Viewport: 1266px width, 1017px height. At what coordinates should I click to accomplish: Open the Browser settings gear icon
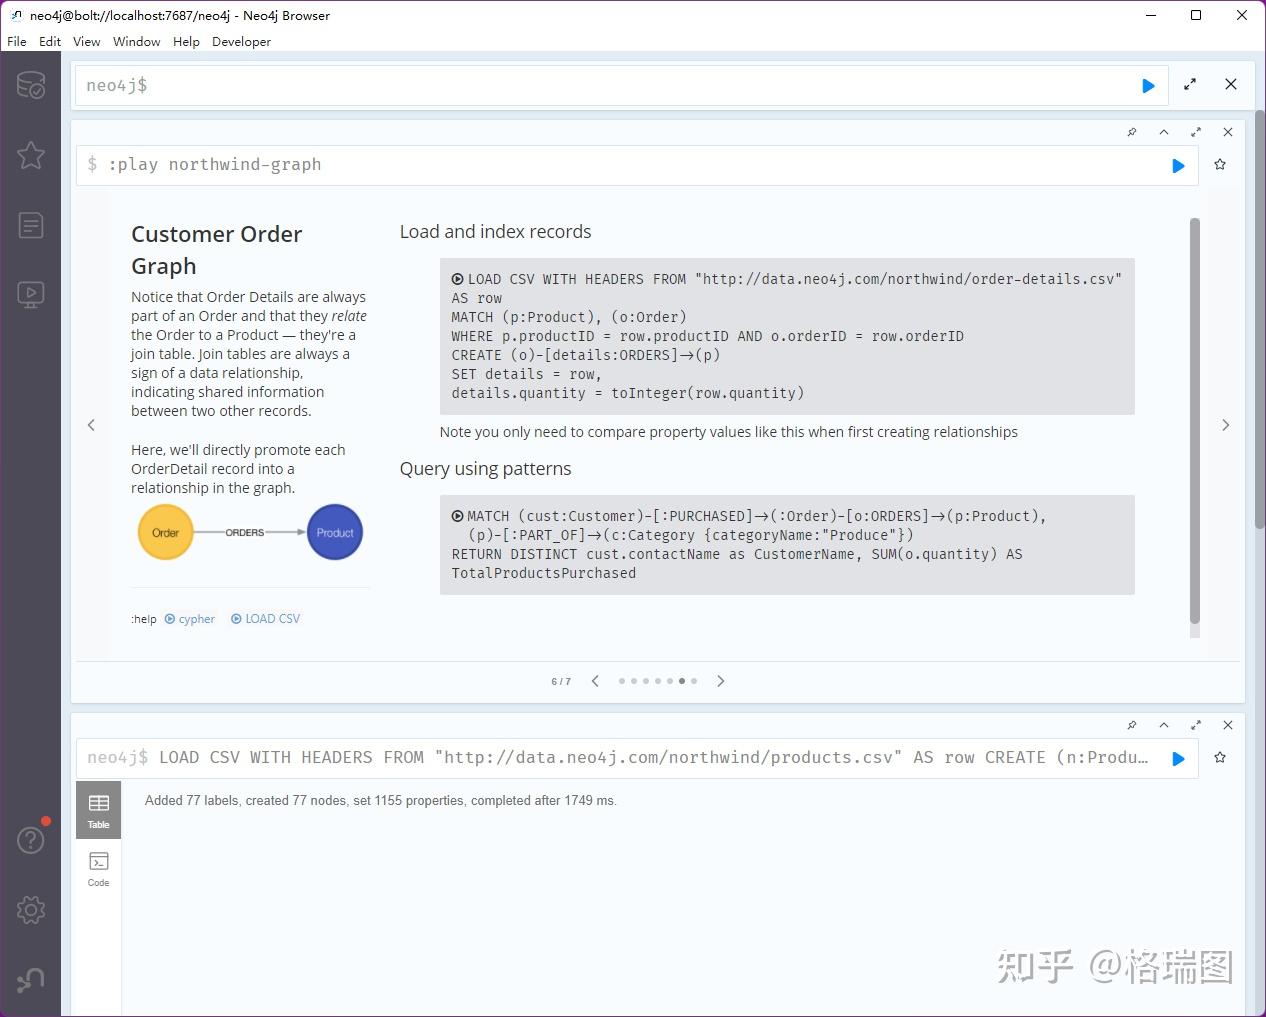31,910
